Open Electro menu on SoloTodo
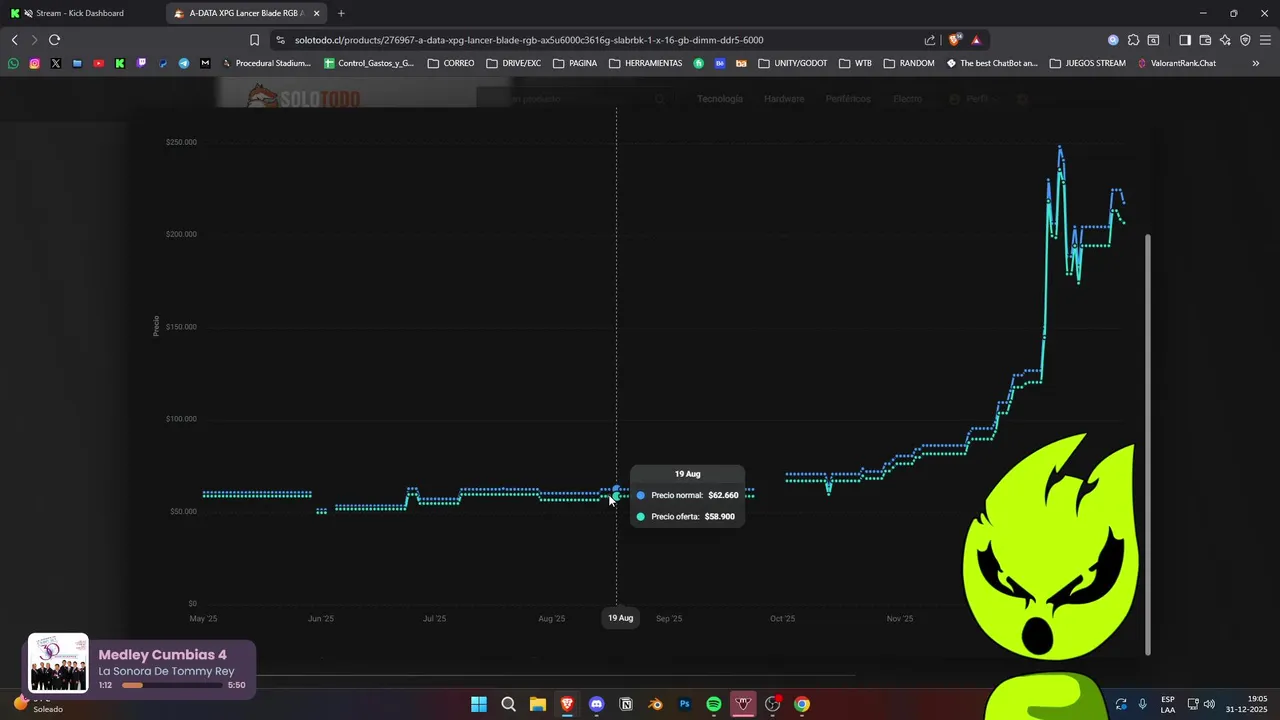This screenshot has width=1280, height=720. click(907, 99)
